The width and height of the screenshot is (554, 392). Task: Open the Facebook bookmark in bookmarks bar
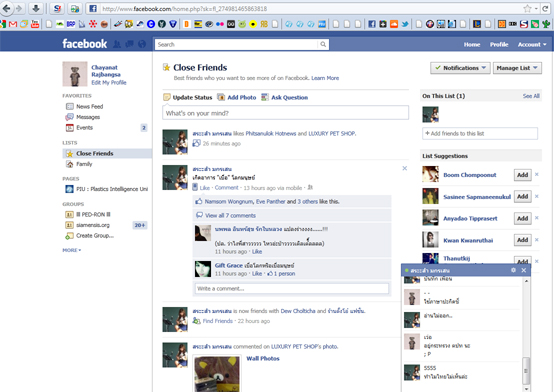click(x=372, y=24)
